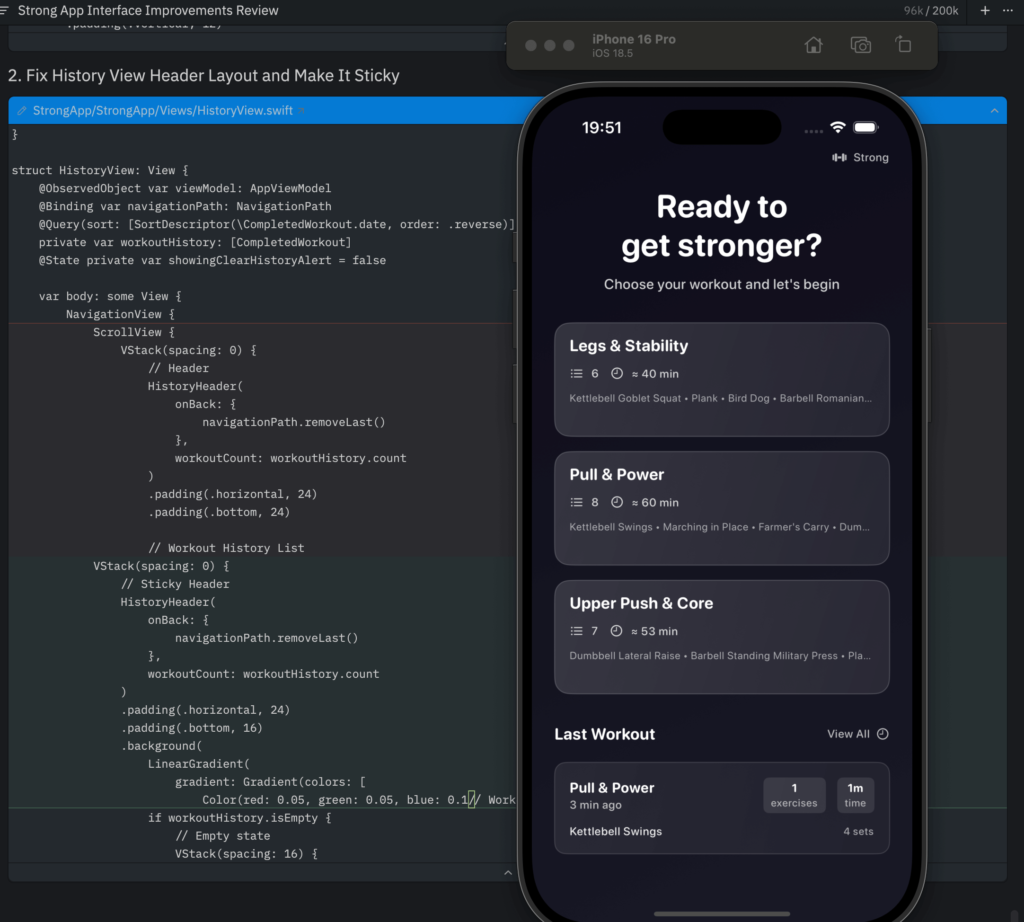Image resolution: width=1024 pixels, height=922 pixels.
Task: Open the three-dots more options menu
Action: click(1008, 11)
